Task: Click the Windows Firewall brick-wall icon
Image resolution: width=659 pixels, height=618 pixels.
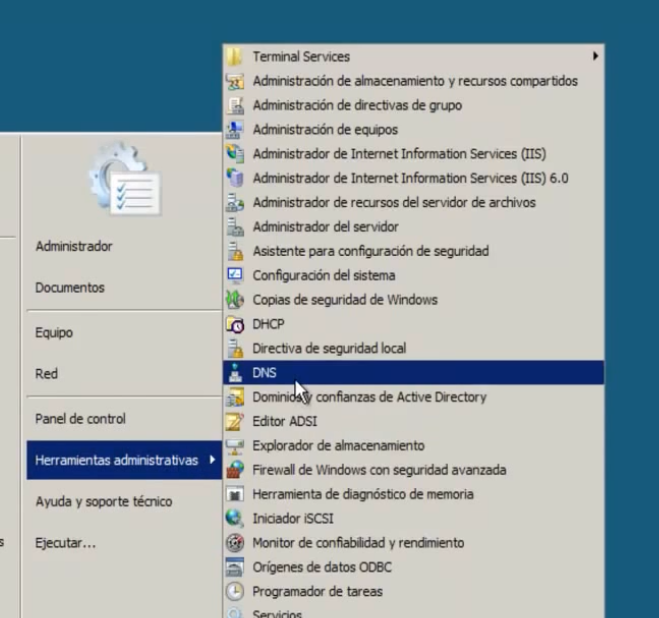Action: (x=235, y=470)
